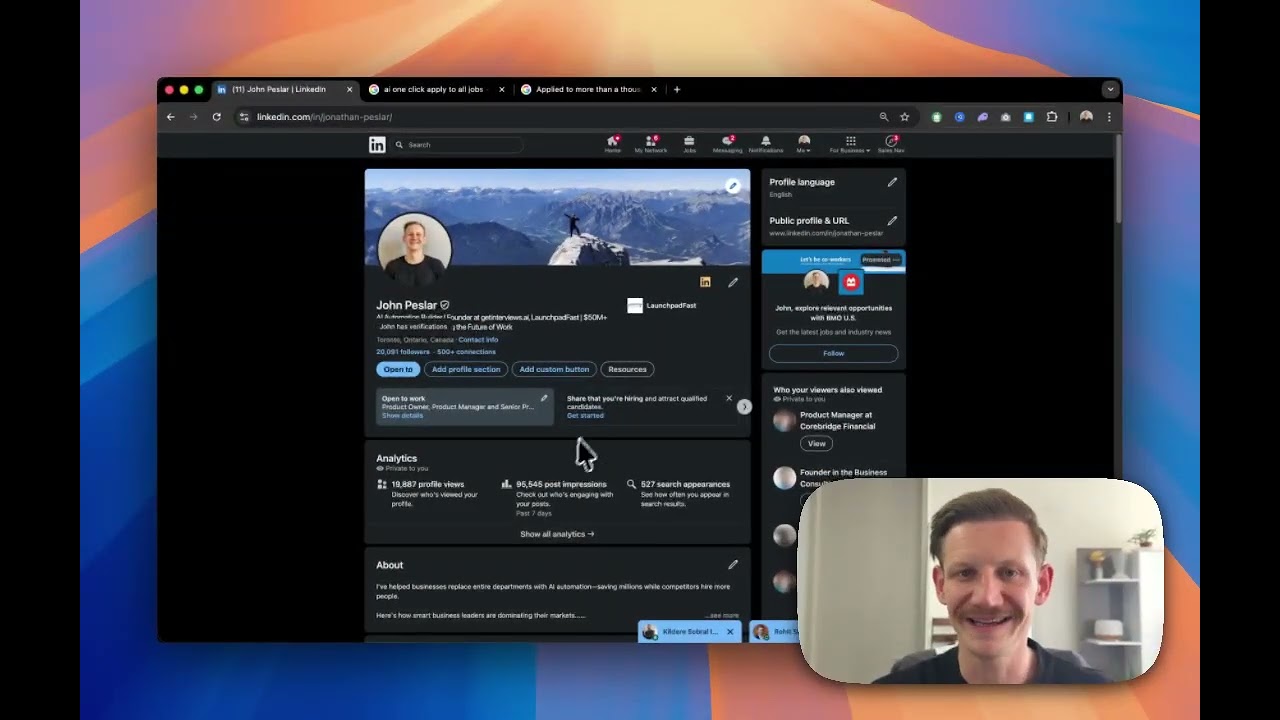Viewport: 1280px width, 720px height.
Task: Click the zoom magnifier in the address bar
Action: [884, 117]
